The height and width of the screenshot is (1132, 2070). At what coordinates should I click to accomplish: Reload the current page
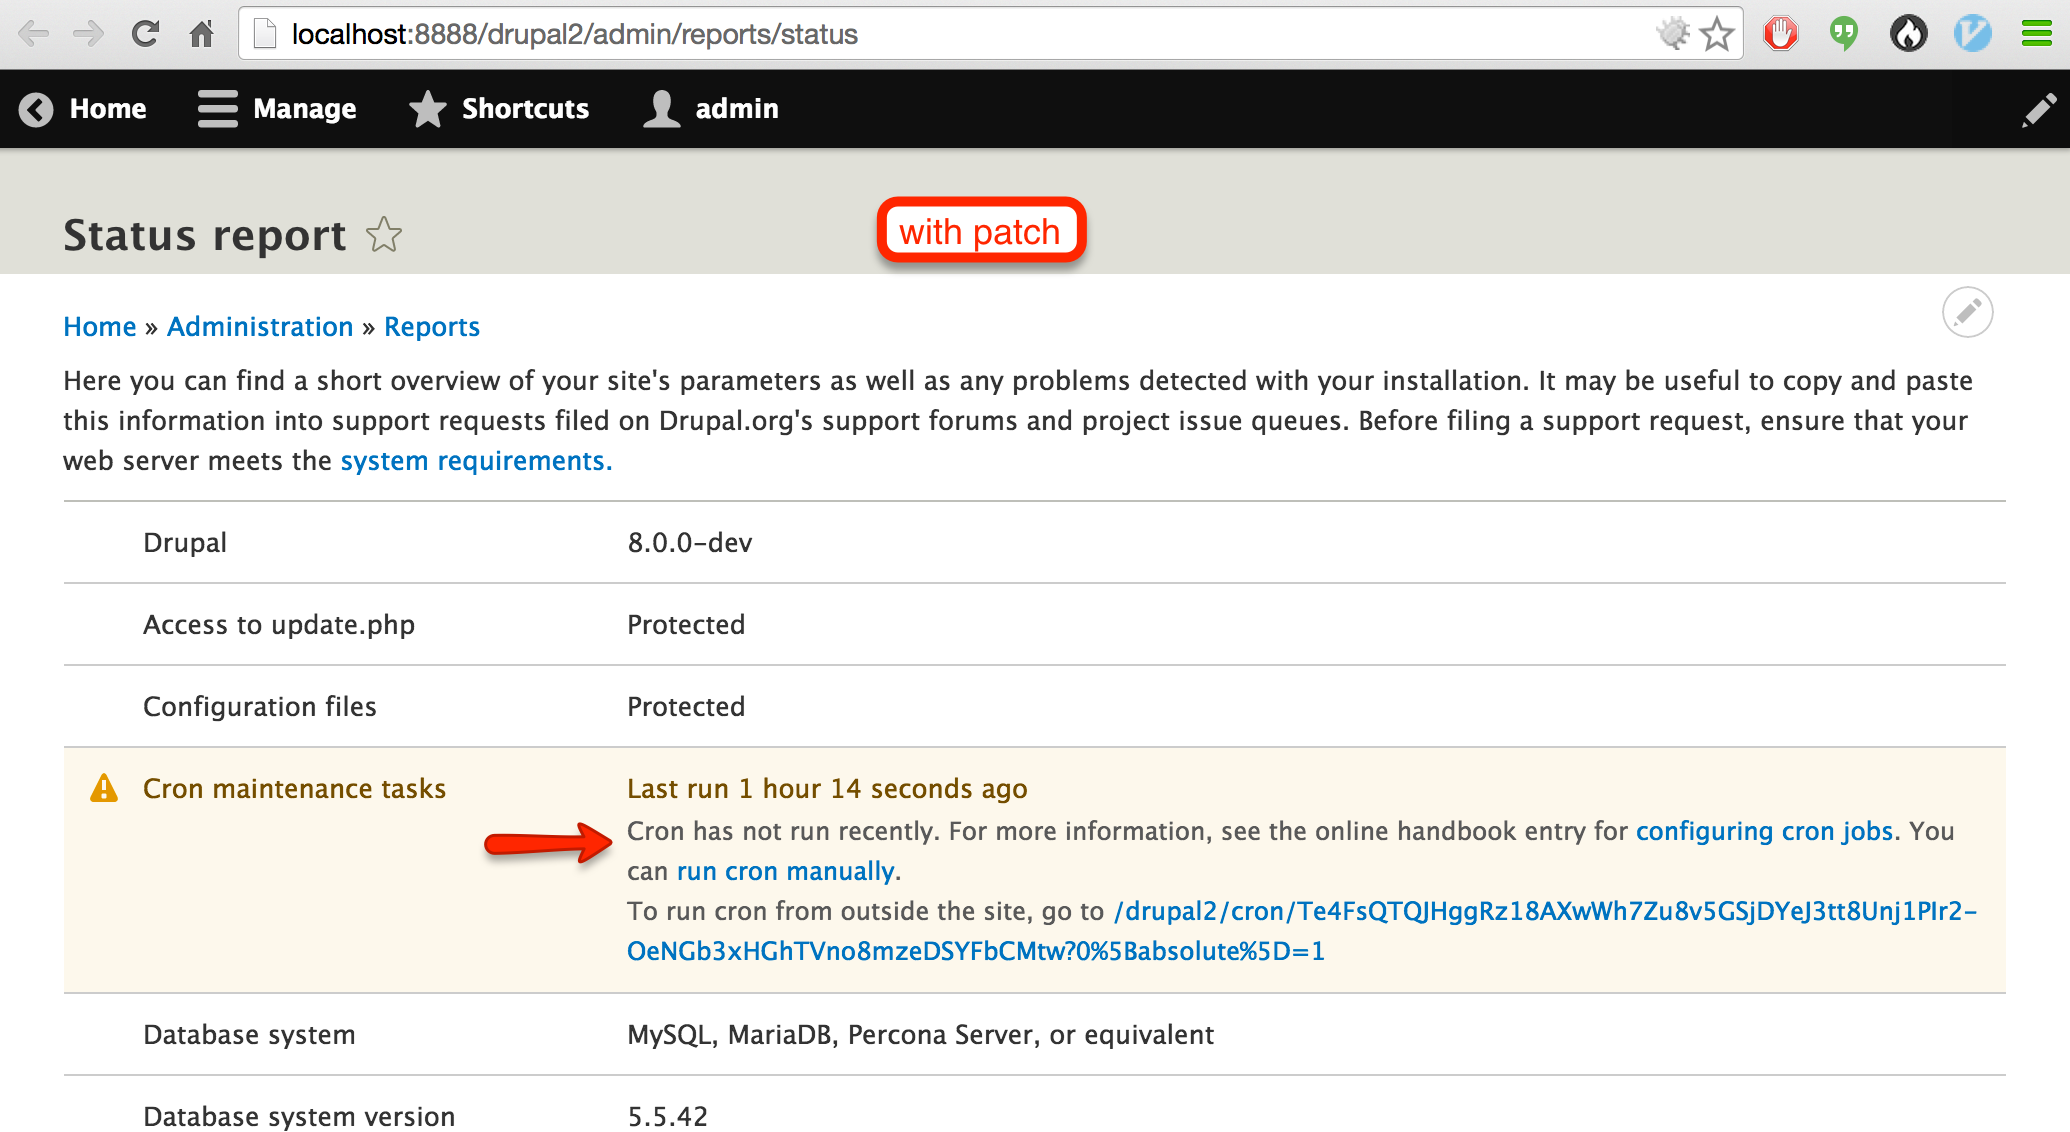point(145,33)
